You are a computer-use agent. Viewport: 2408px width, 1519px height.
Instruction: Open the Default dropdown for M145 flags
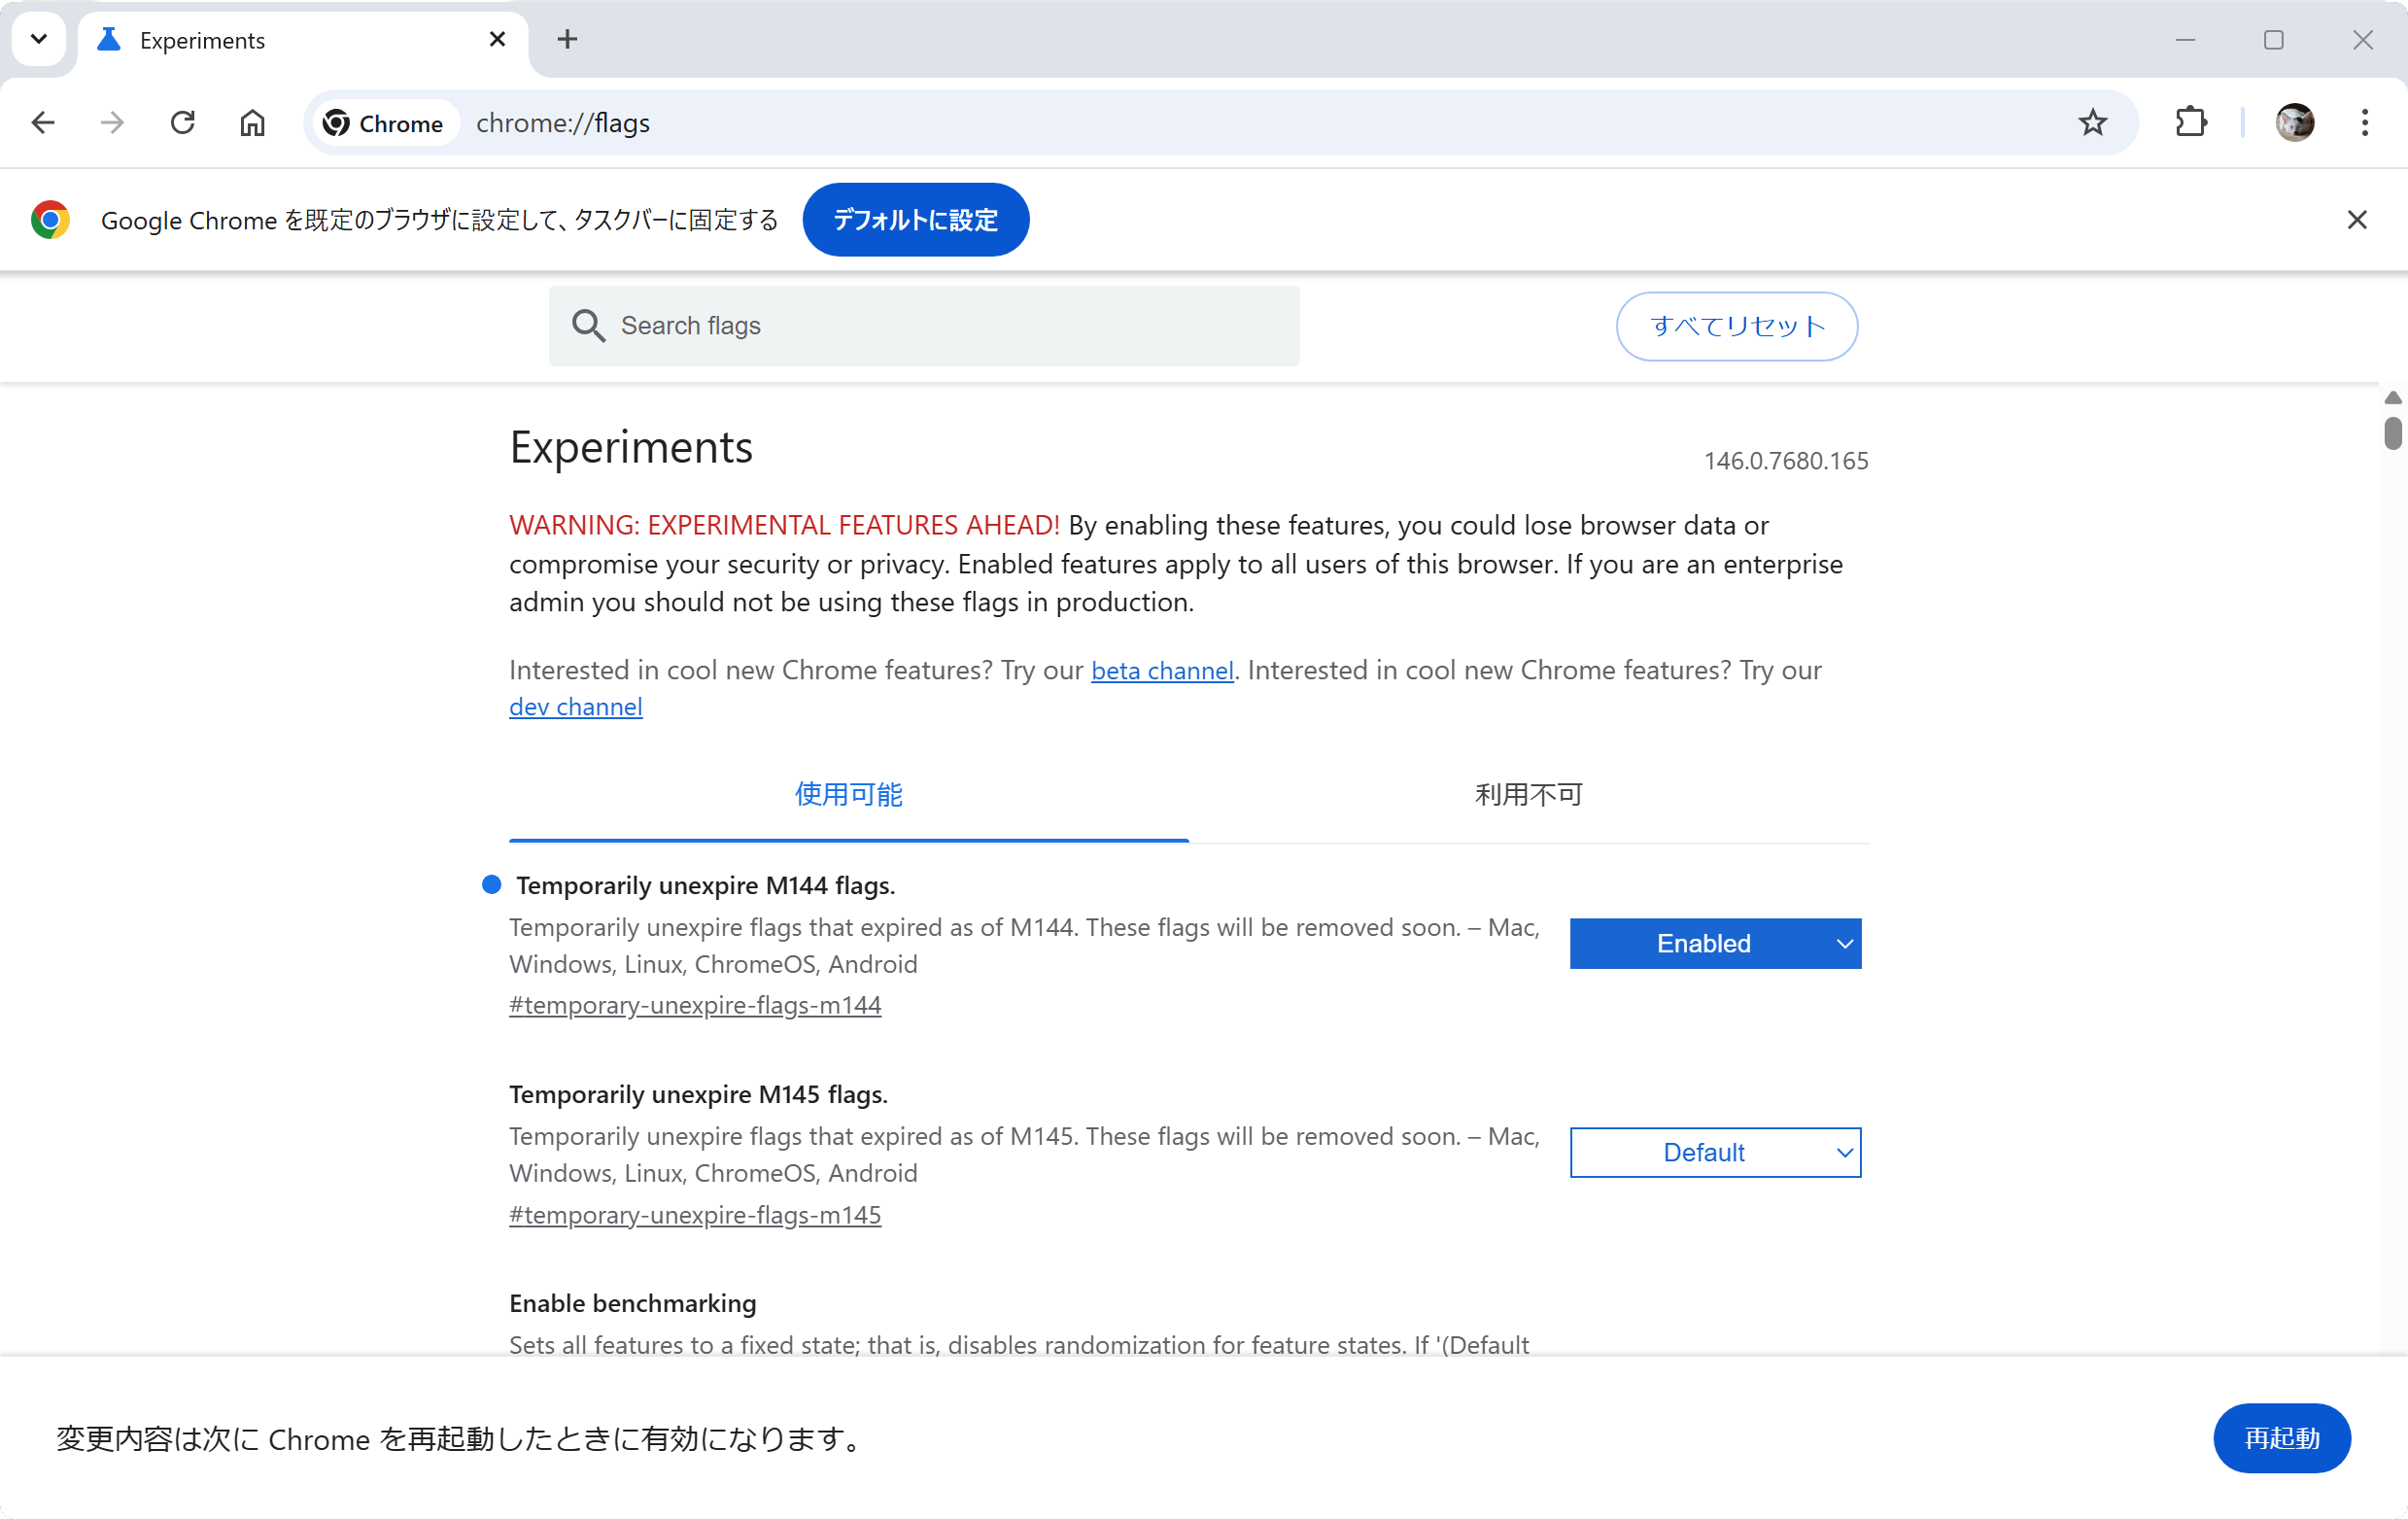point(1715,1152)
